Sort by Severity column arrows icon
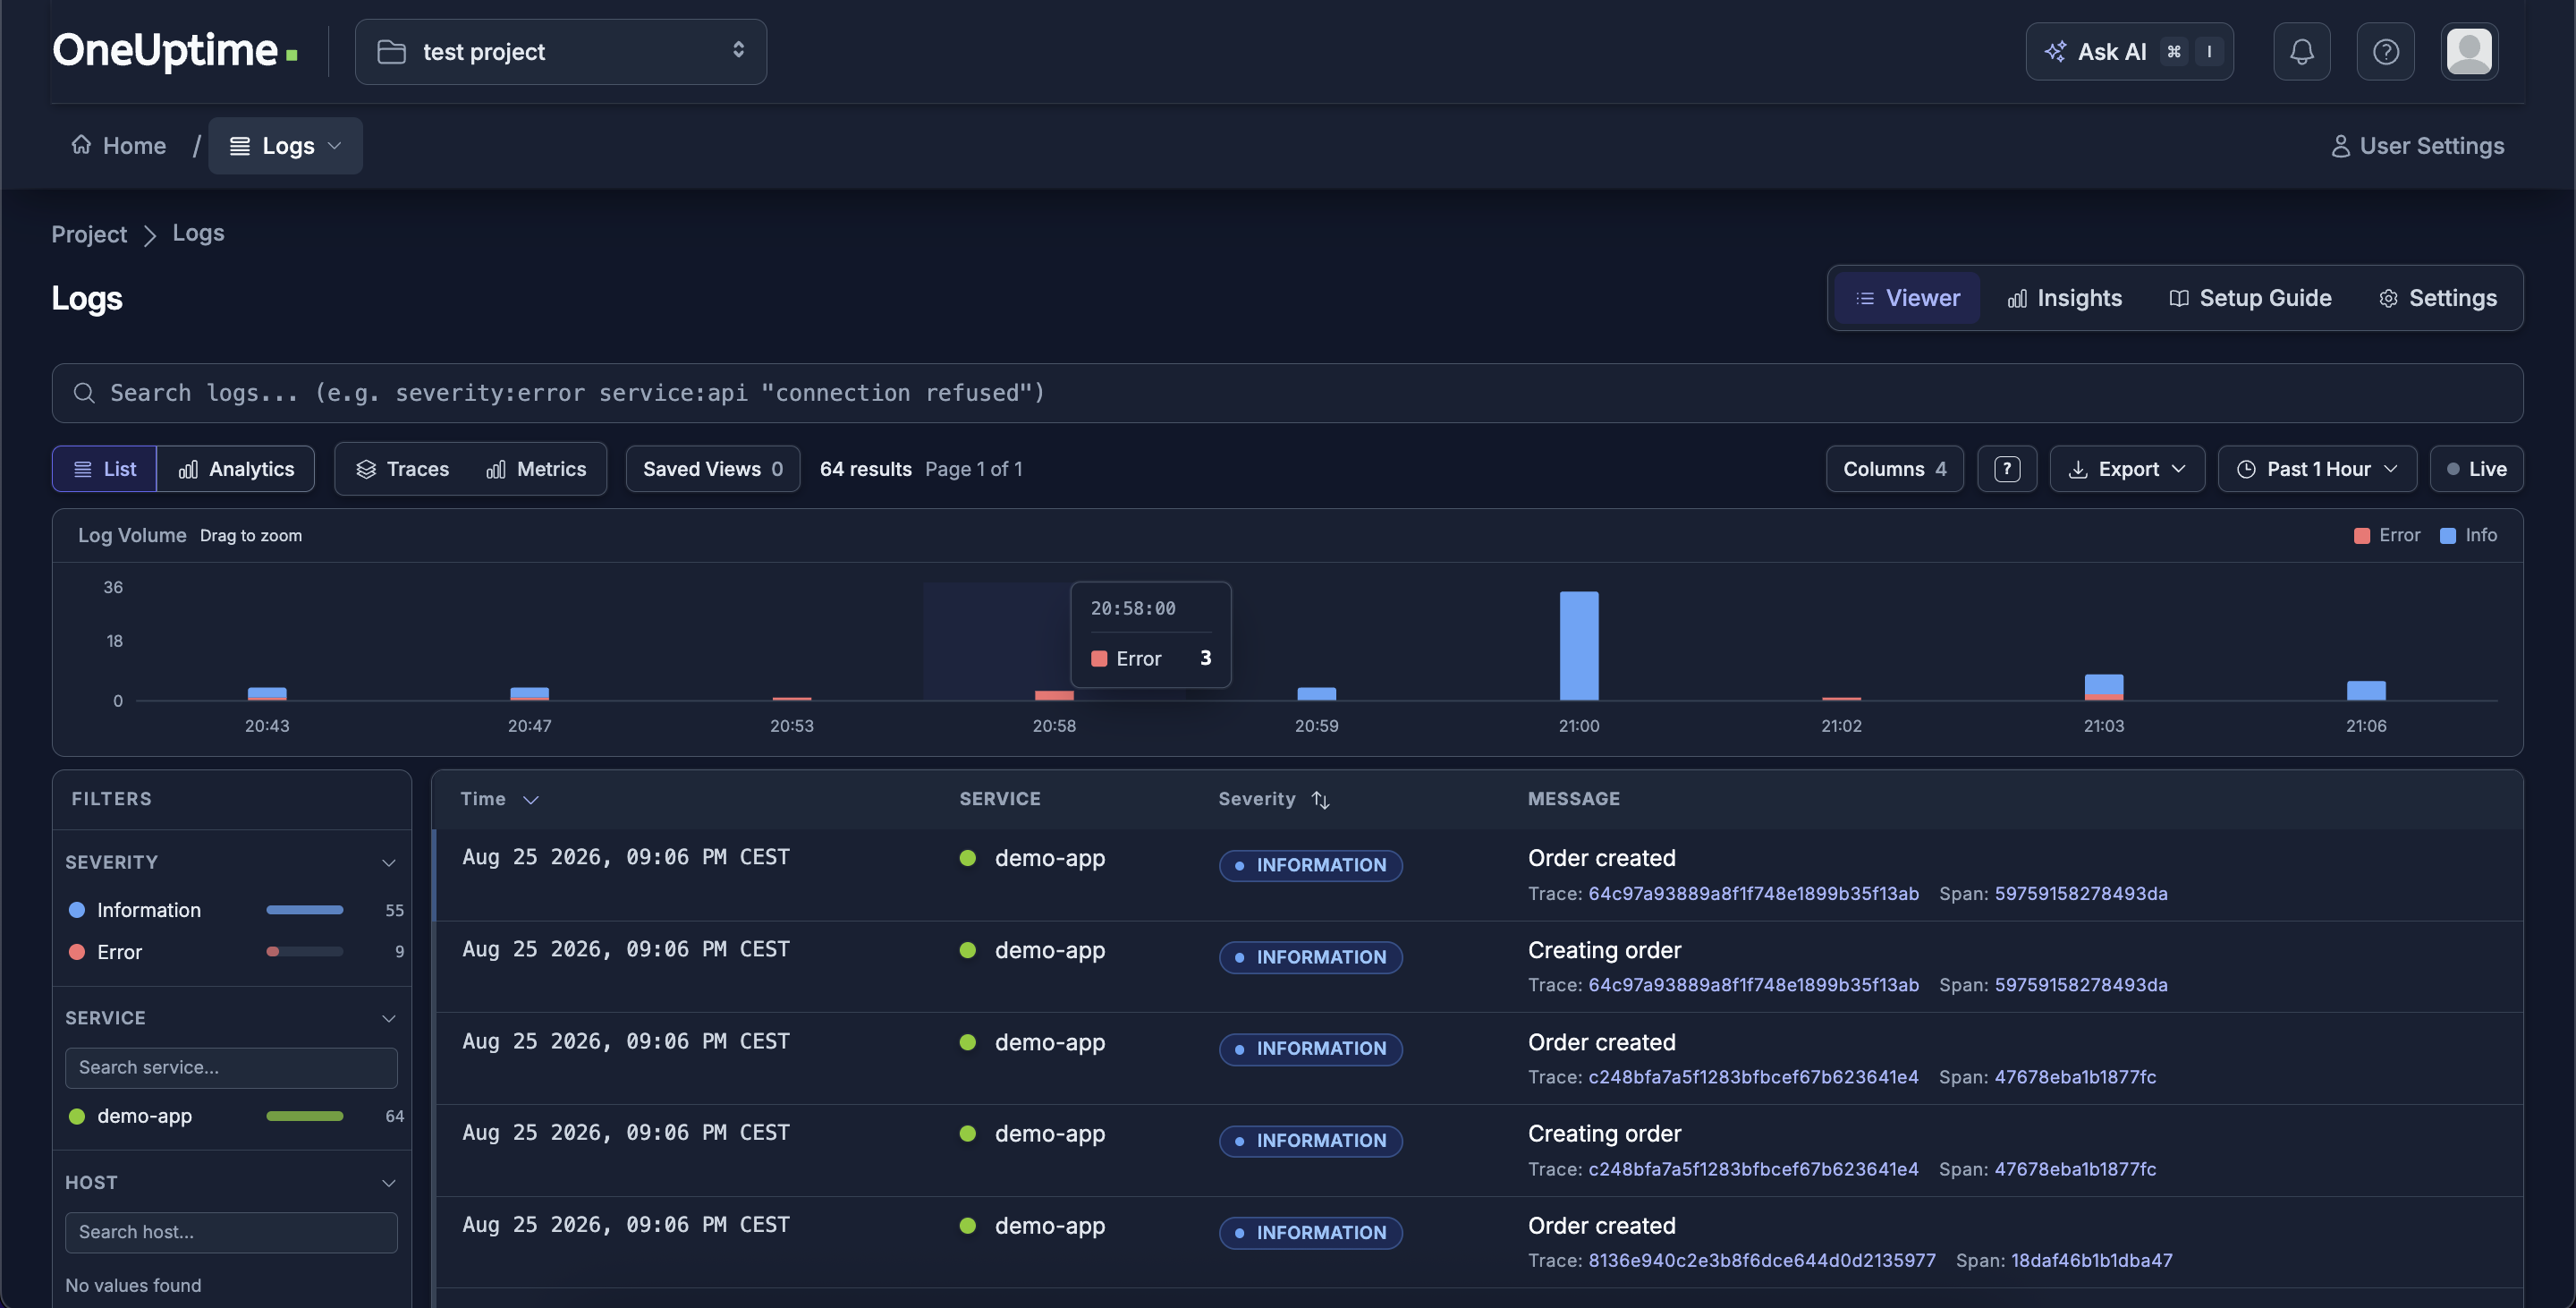Viewport: 2576px width, 1308px height. 1320,800
